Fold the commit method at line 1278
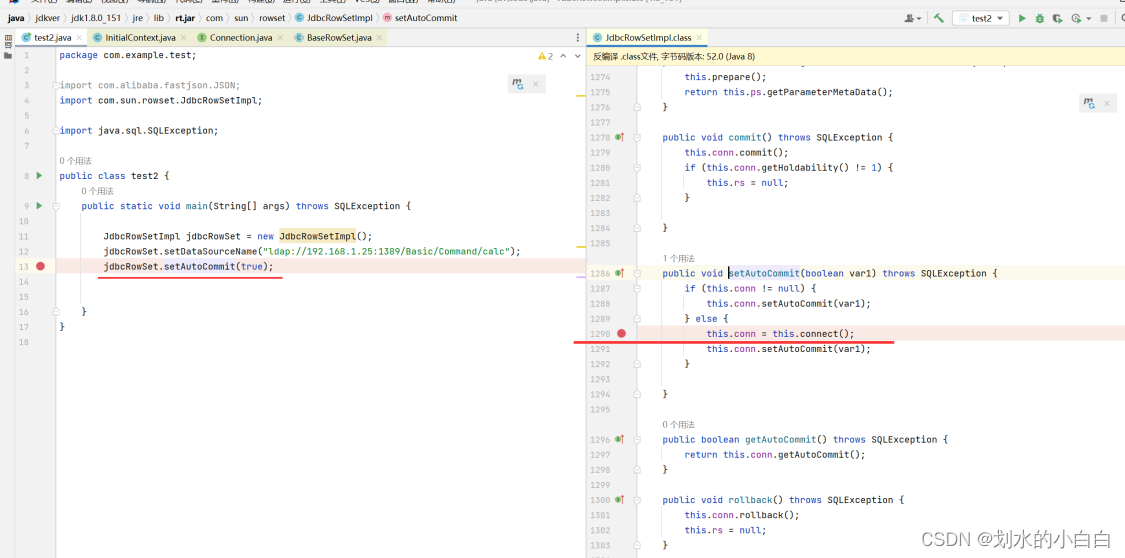The height and width of the screenshot is (558, 1125). 636,137
